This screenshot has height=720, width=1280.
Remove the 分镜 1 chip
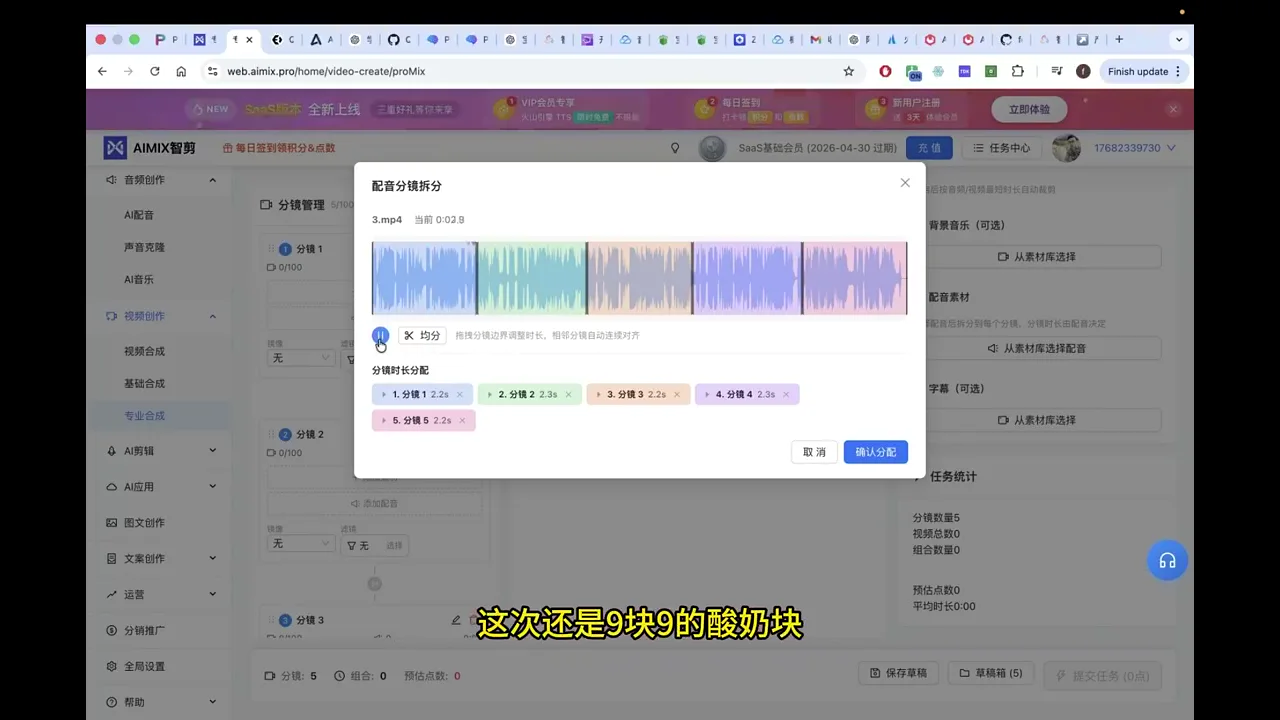point(460,395)
